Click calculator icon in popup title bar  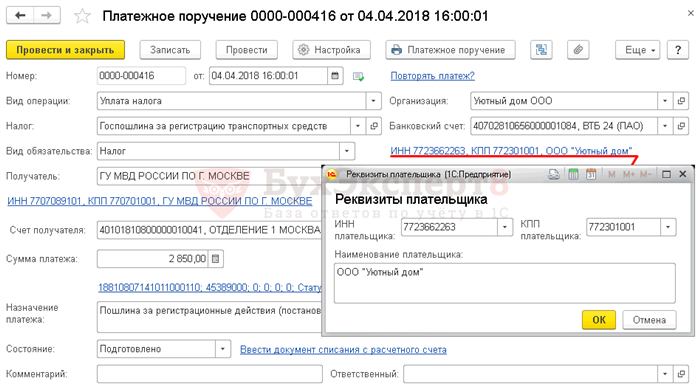tap(573, 174)
